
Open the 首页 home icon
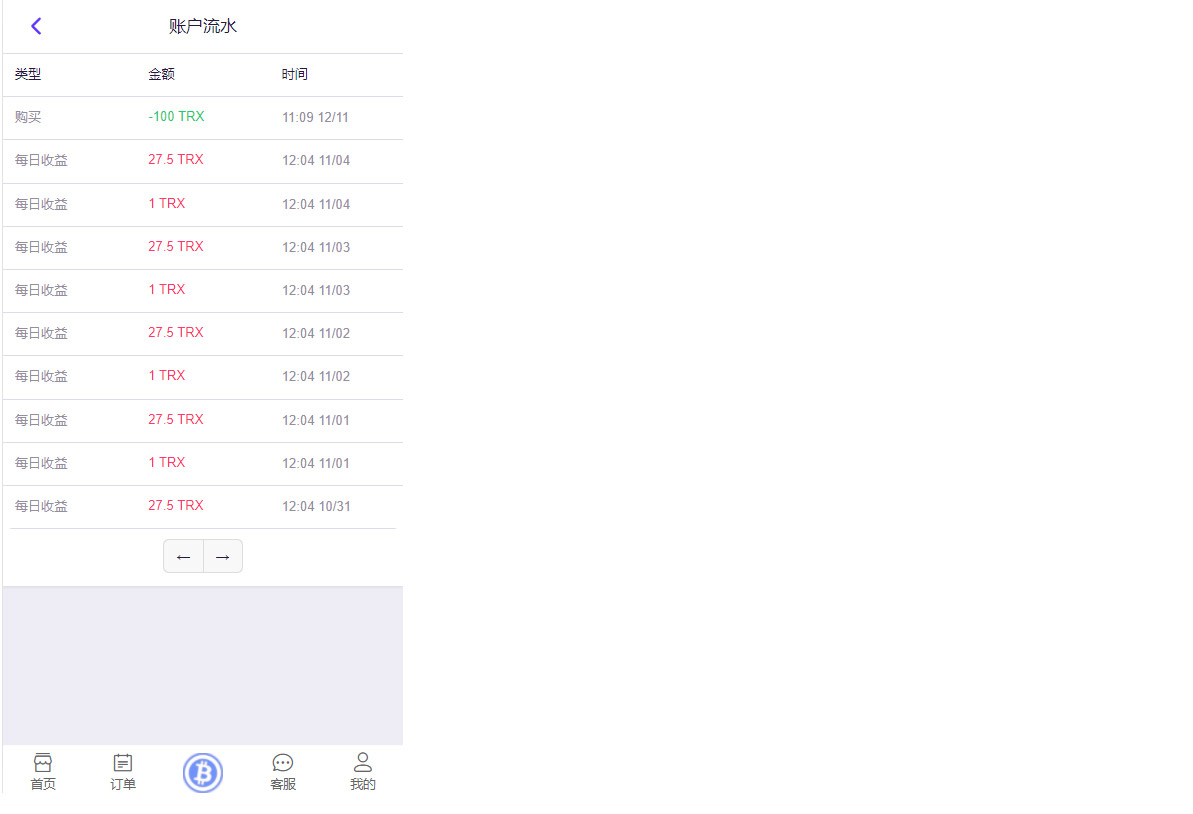click(x=43, y=771)
